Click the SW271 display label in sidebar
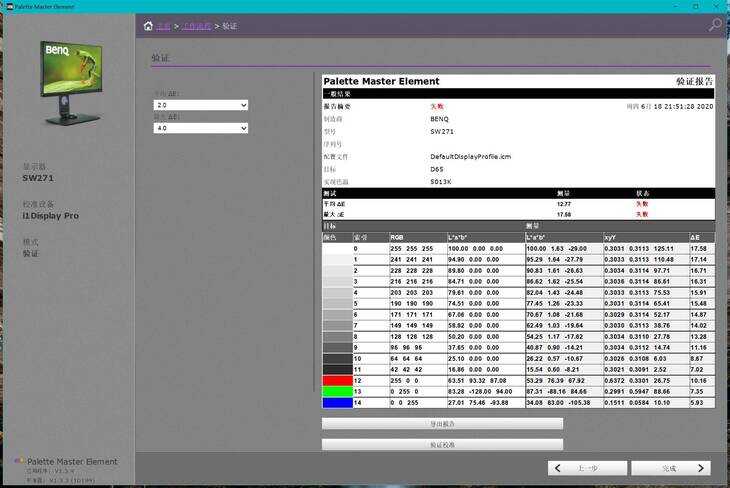 point(38,178)
